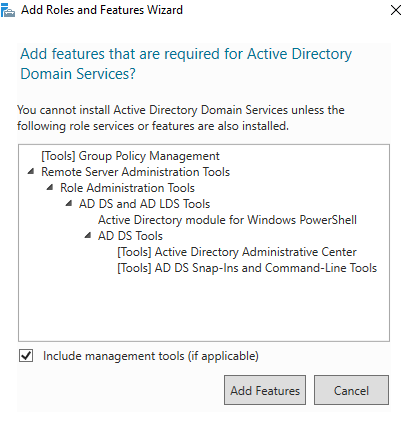
Task: Select [Tools] Active Directory Administrative Center
Action: coord(237,252)
